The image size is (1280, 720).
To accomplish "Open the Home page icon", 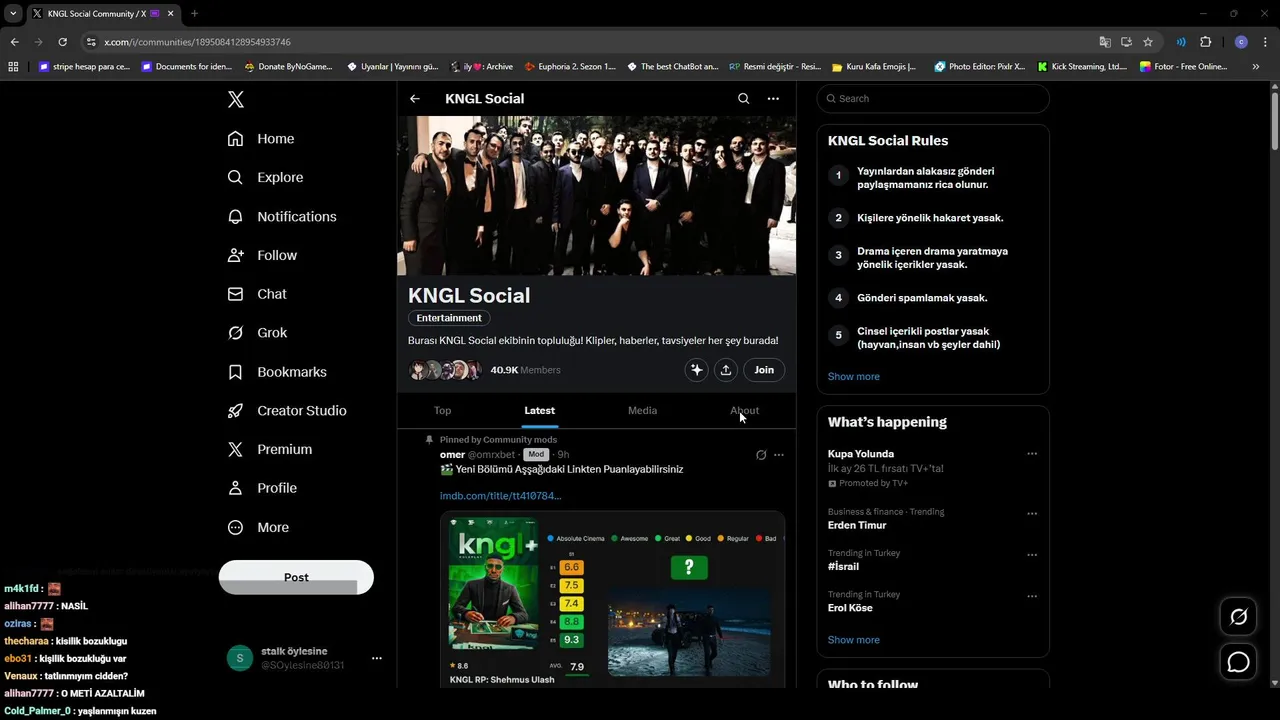I will tap(235, 139).
